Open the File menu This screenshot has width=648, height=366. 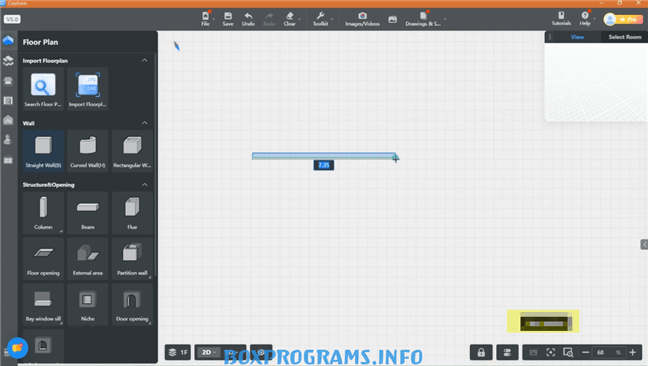(x=205, y=19)
